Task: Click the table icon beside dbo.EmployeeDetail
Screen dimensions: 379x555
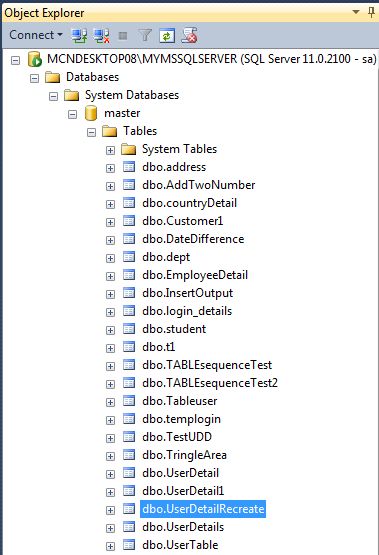Action: 129,275
